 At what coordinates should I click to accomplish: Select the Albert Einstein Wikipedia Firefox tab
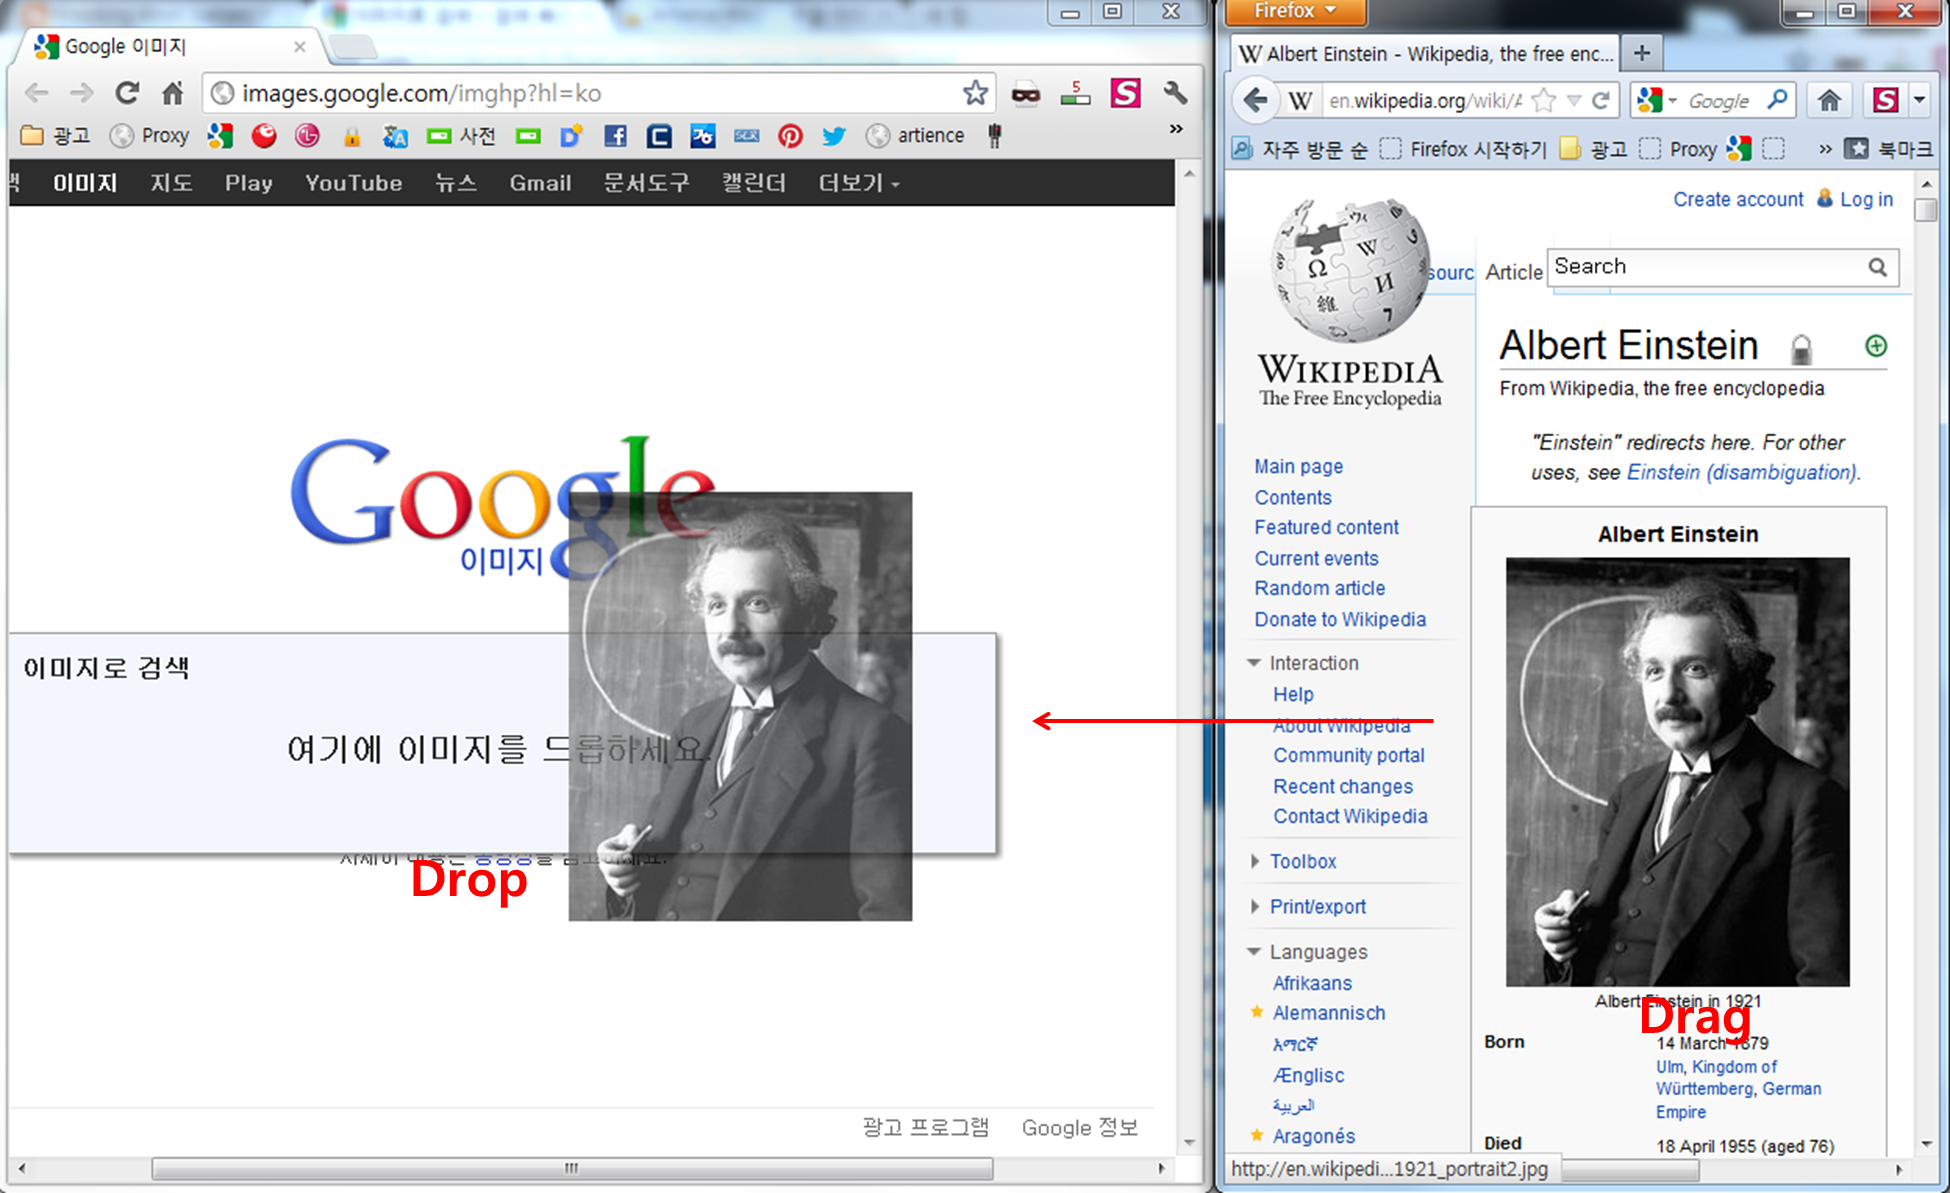click(1424, 53)
